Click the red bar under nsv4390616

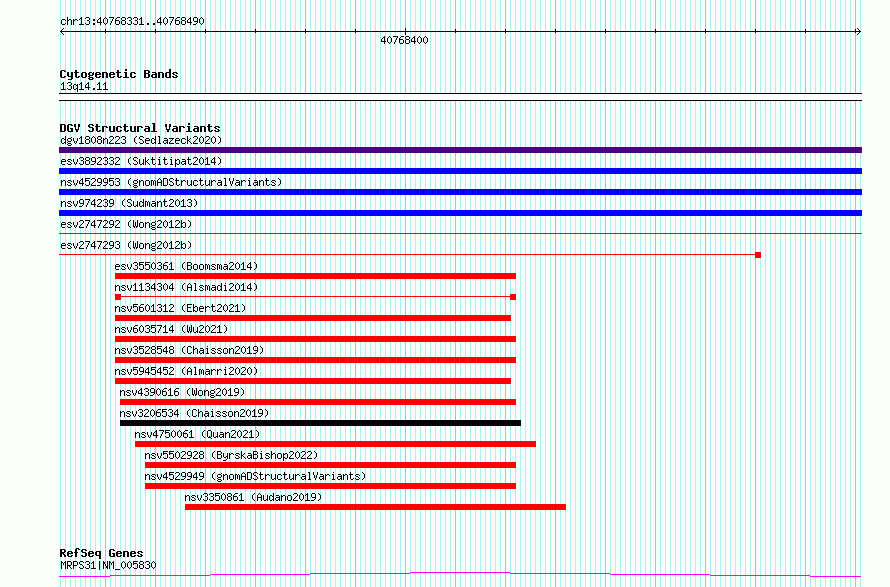point(318,402)
